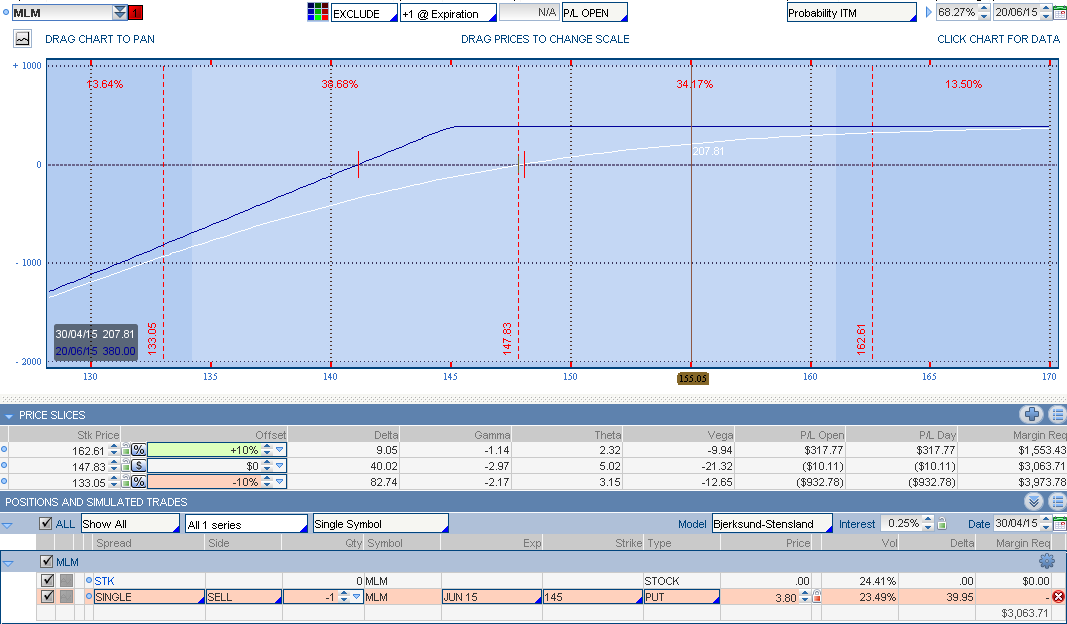Toggle lock on the 162.61 price slice

(125, 449)
